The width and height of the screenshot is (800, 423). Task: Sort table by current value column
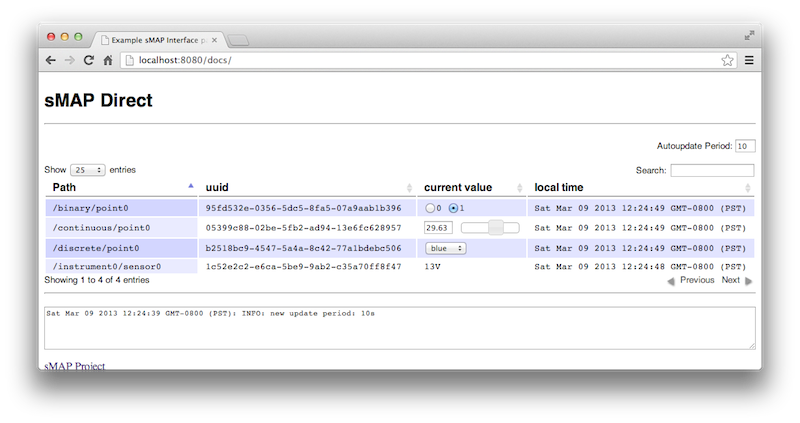click(471, 187)
